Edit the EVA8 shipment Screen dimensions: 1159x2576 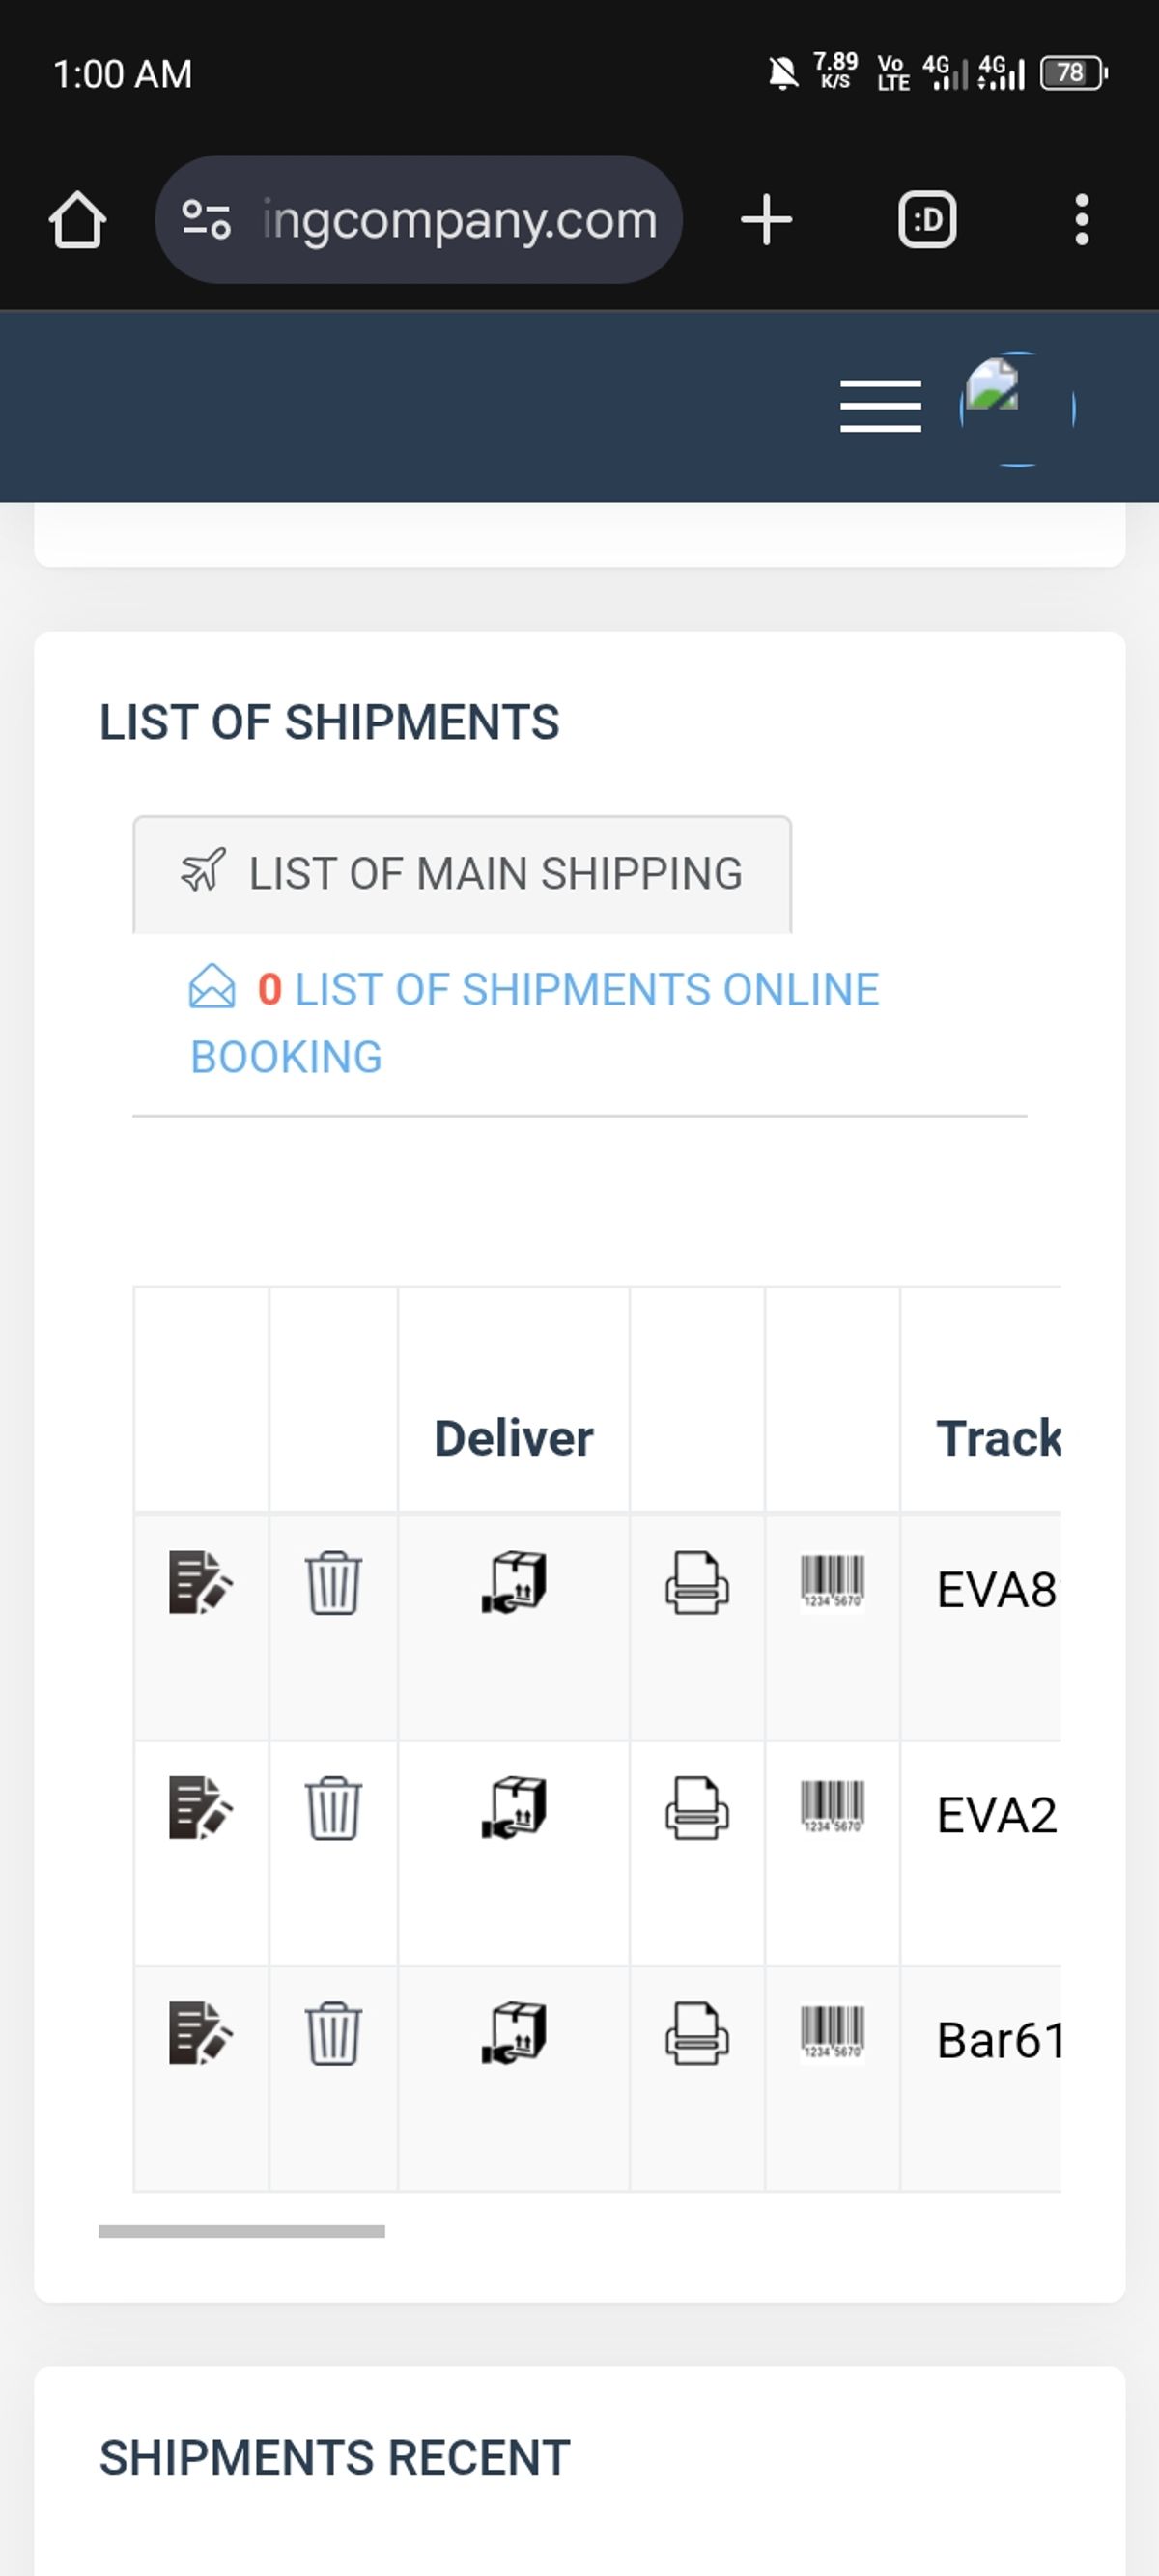click(200, 1582)
